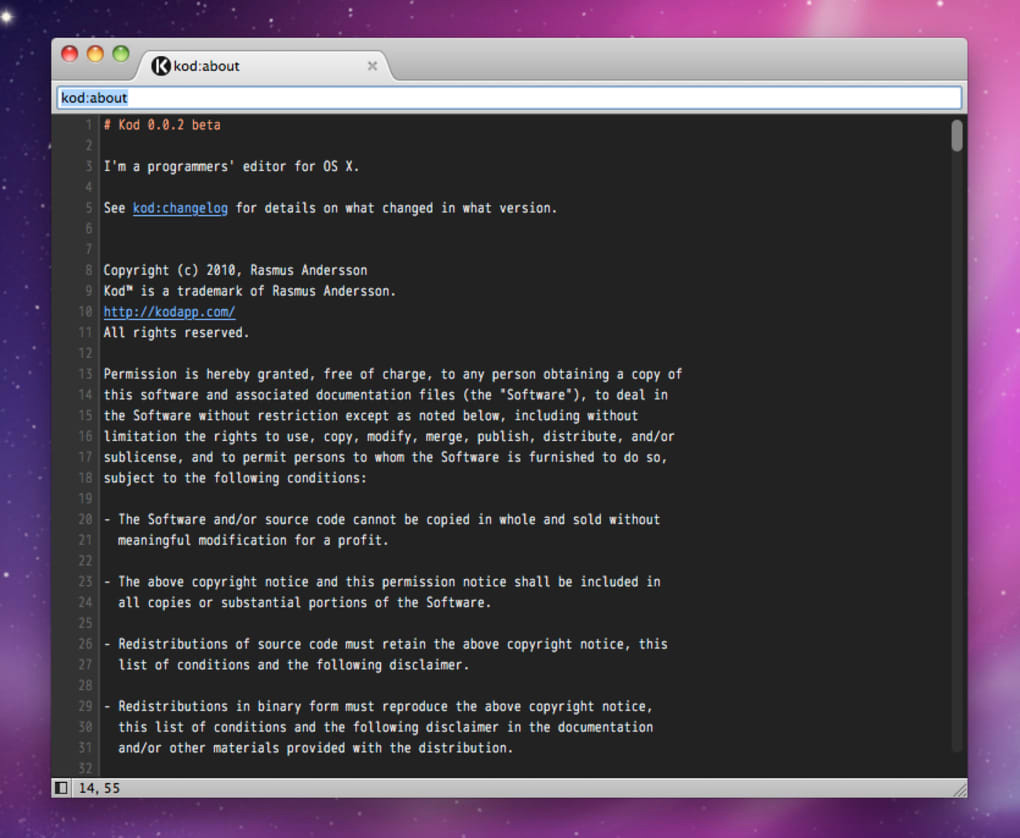Screen dimensions: 1020x838
Task: Close the Kod window with red button
Action: click(70, 53)
